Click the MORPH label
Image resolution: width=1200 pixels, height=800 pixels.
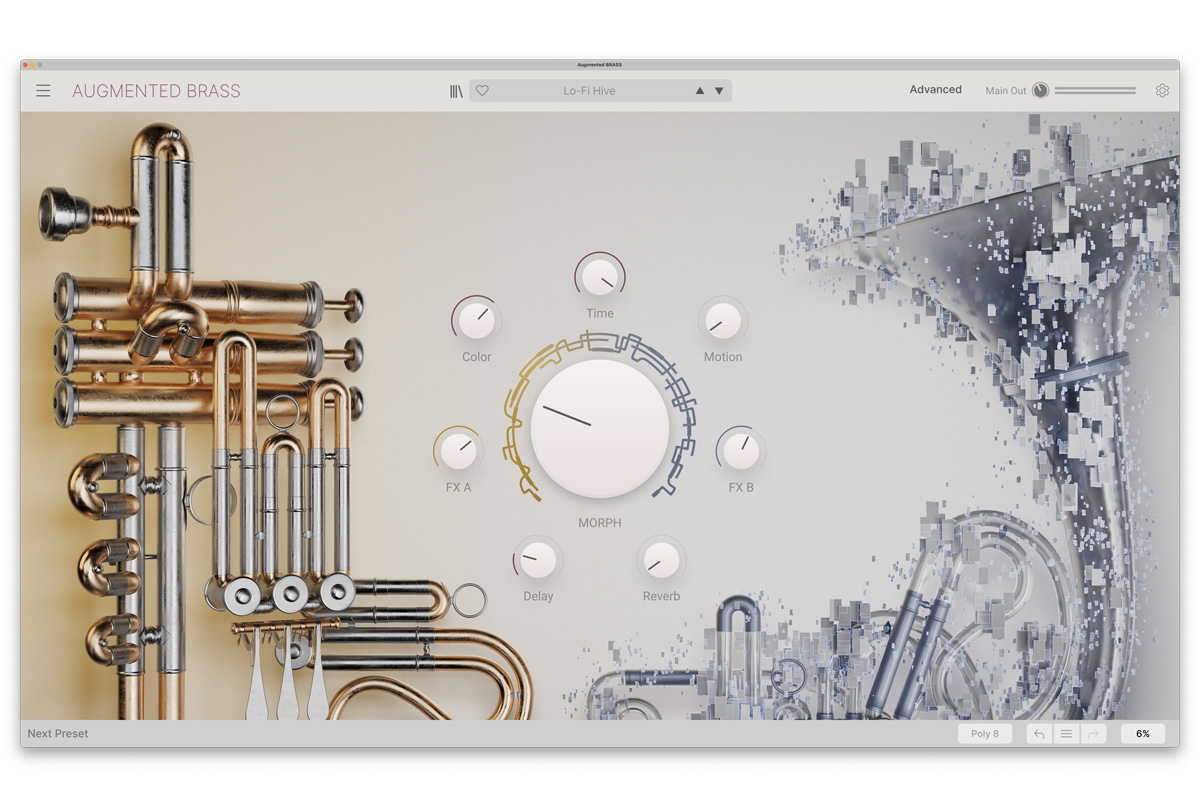tap(600, 523)
